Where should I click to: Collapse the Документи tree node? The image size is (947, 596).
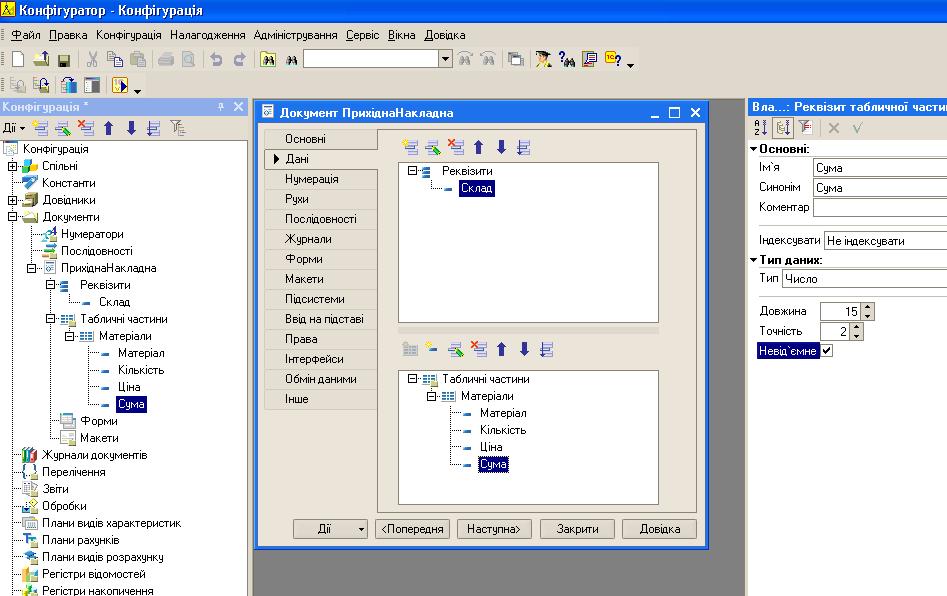(12, 217)
